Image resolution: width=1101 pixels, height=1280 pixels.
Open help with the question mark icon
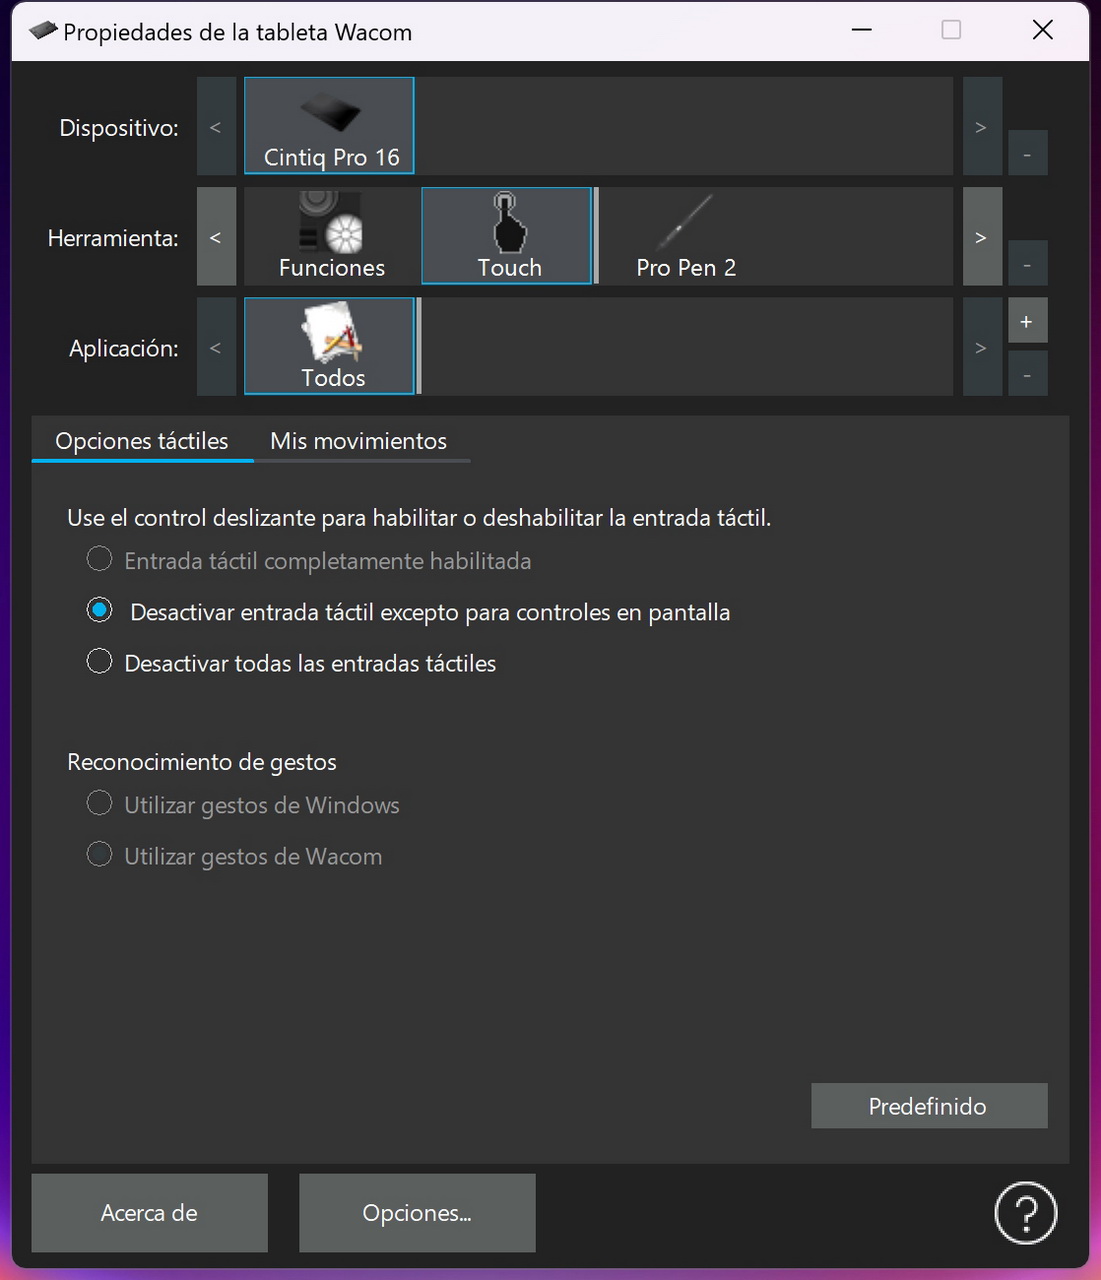1025,1213
